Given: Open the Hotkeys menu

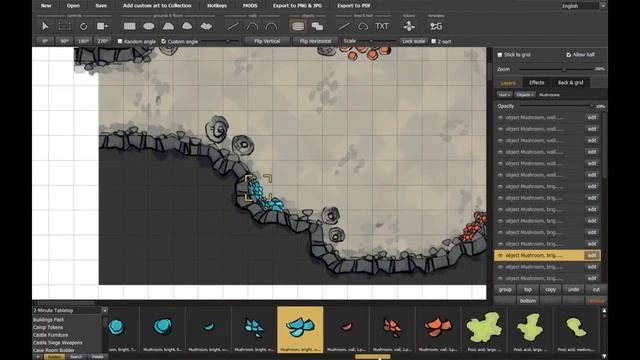Looking at the screenshot, I should pos(217,6).
